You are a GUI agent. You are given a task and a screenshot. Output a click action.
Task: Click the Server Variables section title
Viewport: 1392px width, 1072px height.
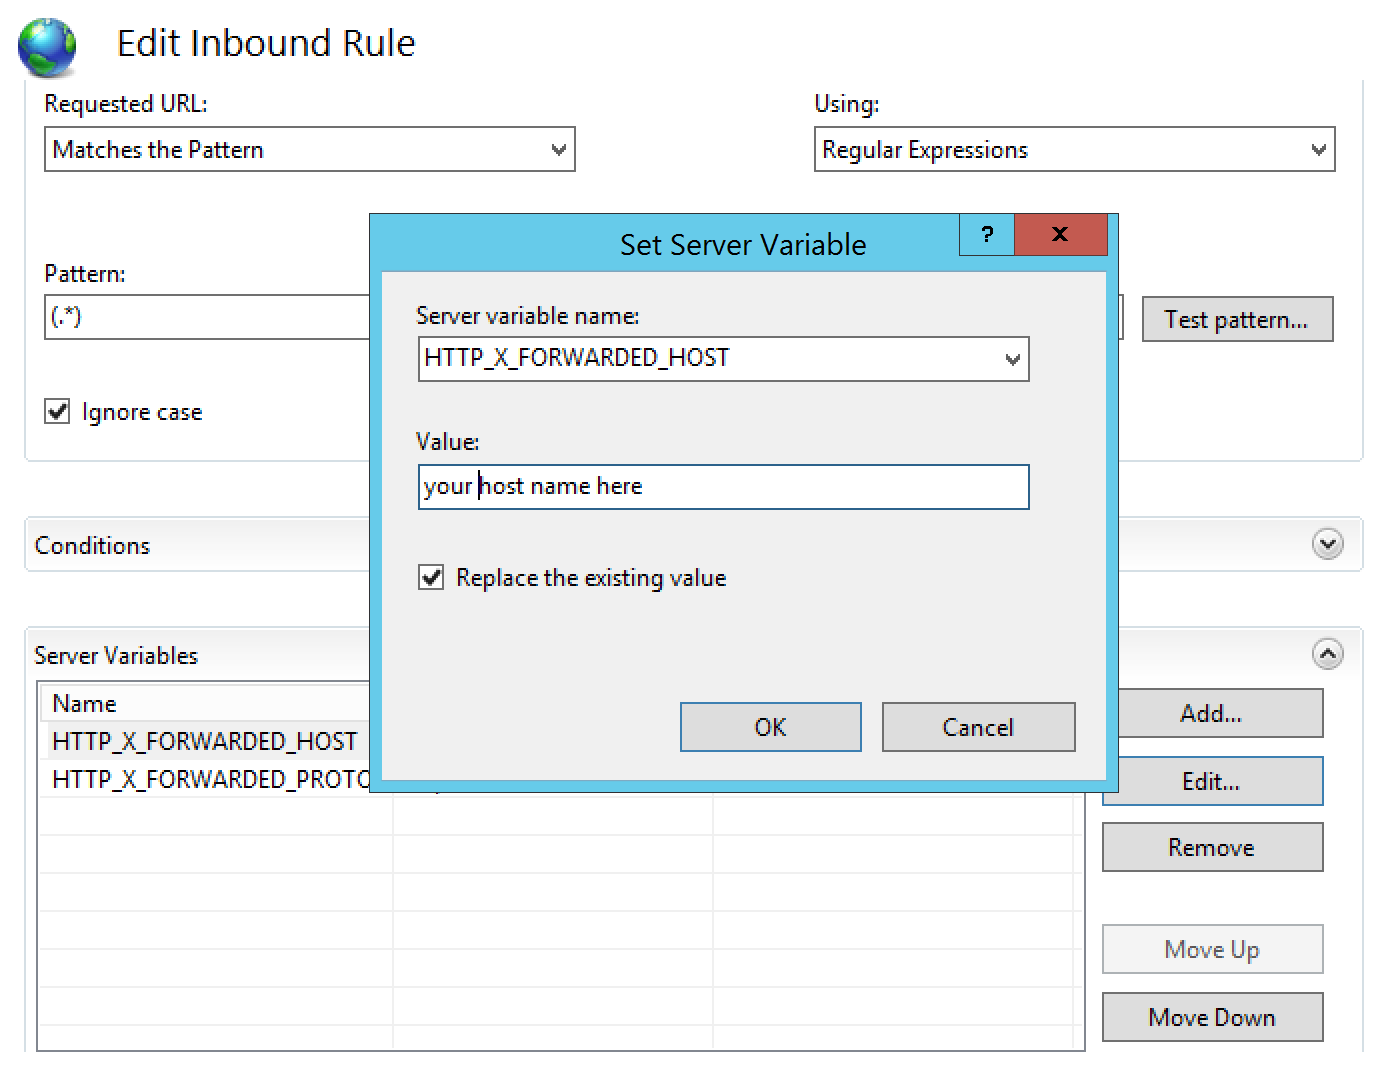tap(116, 655)
